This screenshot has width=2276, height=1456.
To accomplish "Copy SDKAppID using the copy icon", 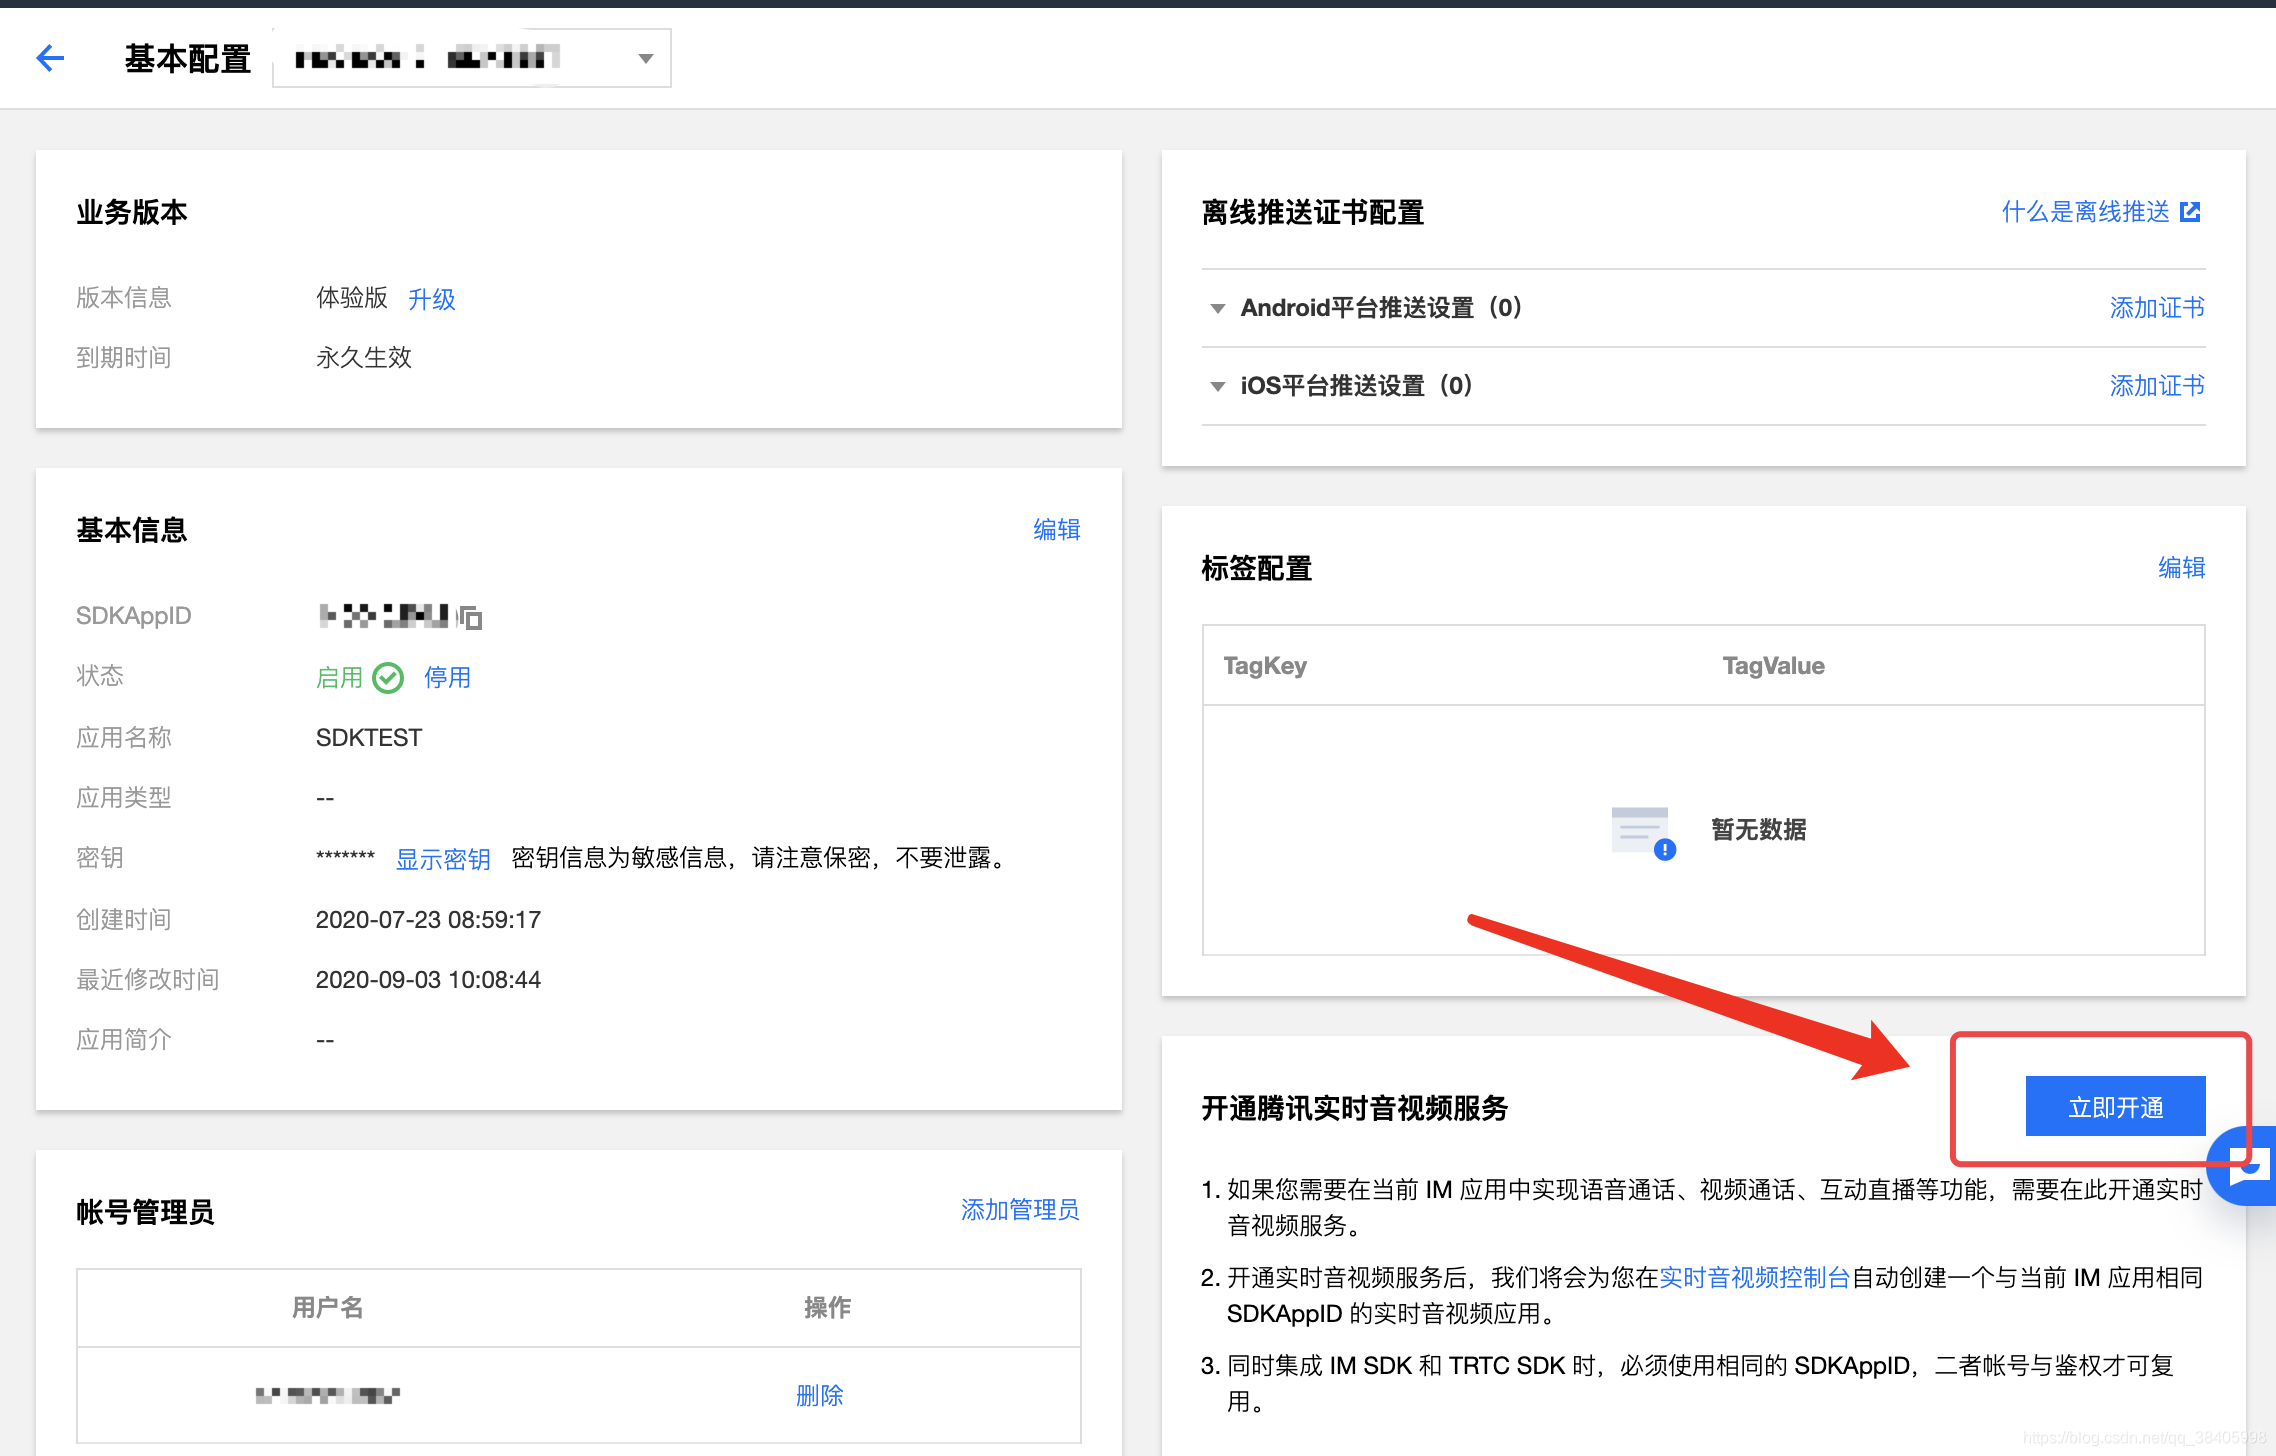I will [x=471, y=618].
